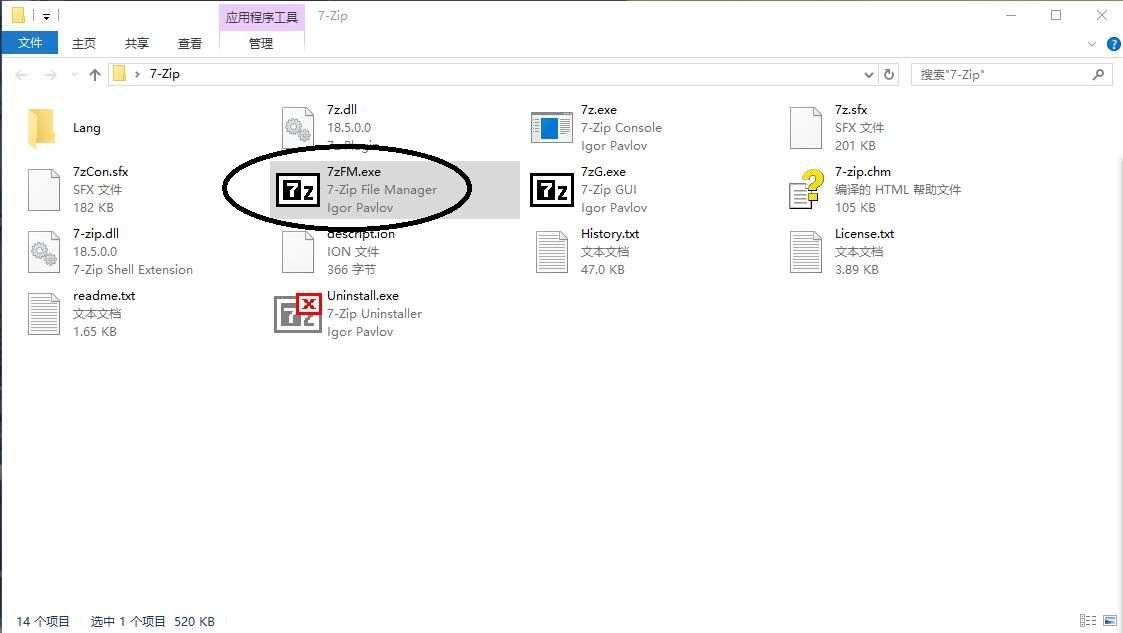Screen dimensions: 1123x633
Task: Click the 7z.exe file name
Action: click(599, 110)
